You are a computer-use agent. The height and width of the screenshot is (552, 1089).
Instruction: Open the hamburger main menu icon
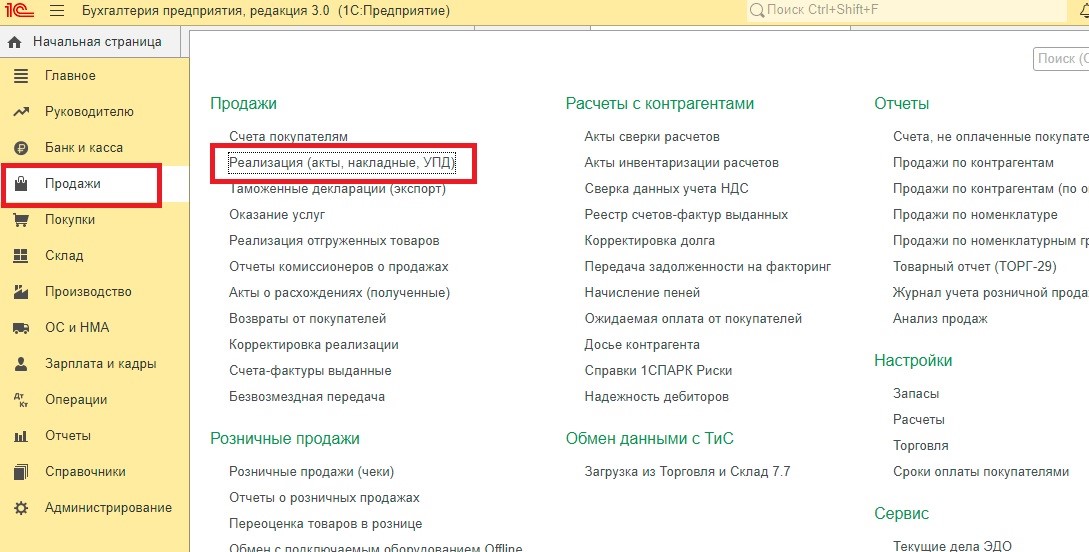coord(57,11)
